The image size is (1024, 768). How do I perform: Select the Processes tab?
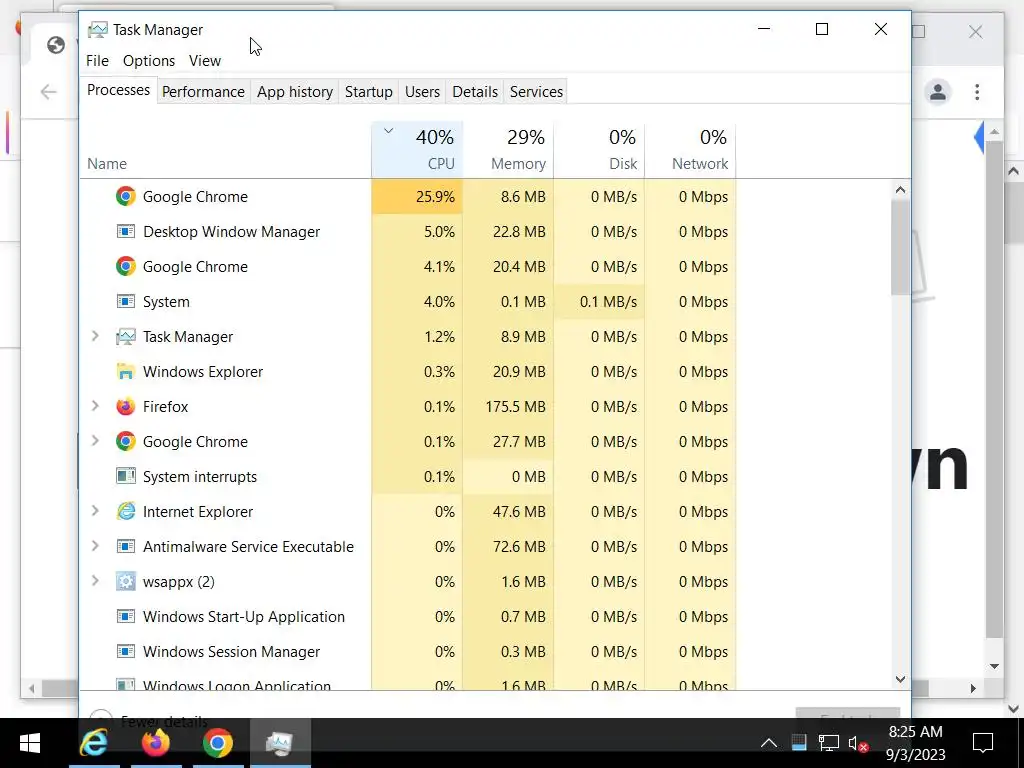[x=118, y=90]
